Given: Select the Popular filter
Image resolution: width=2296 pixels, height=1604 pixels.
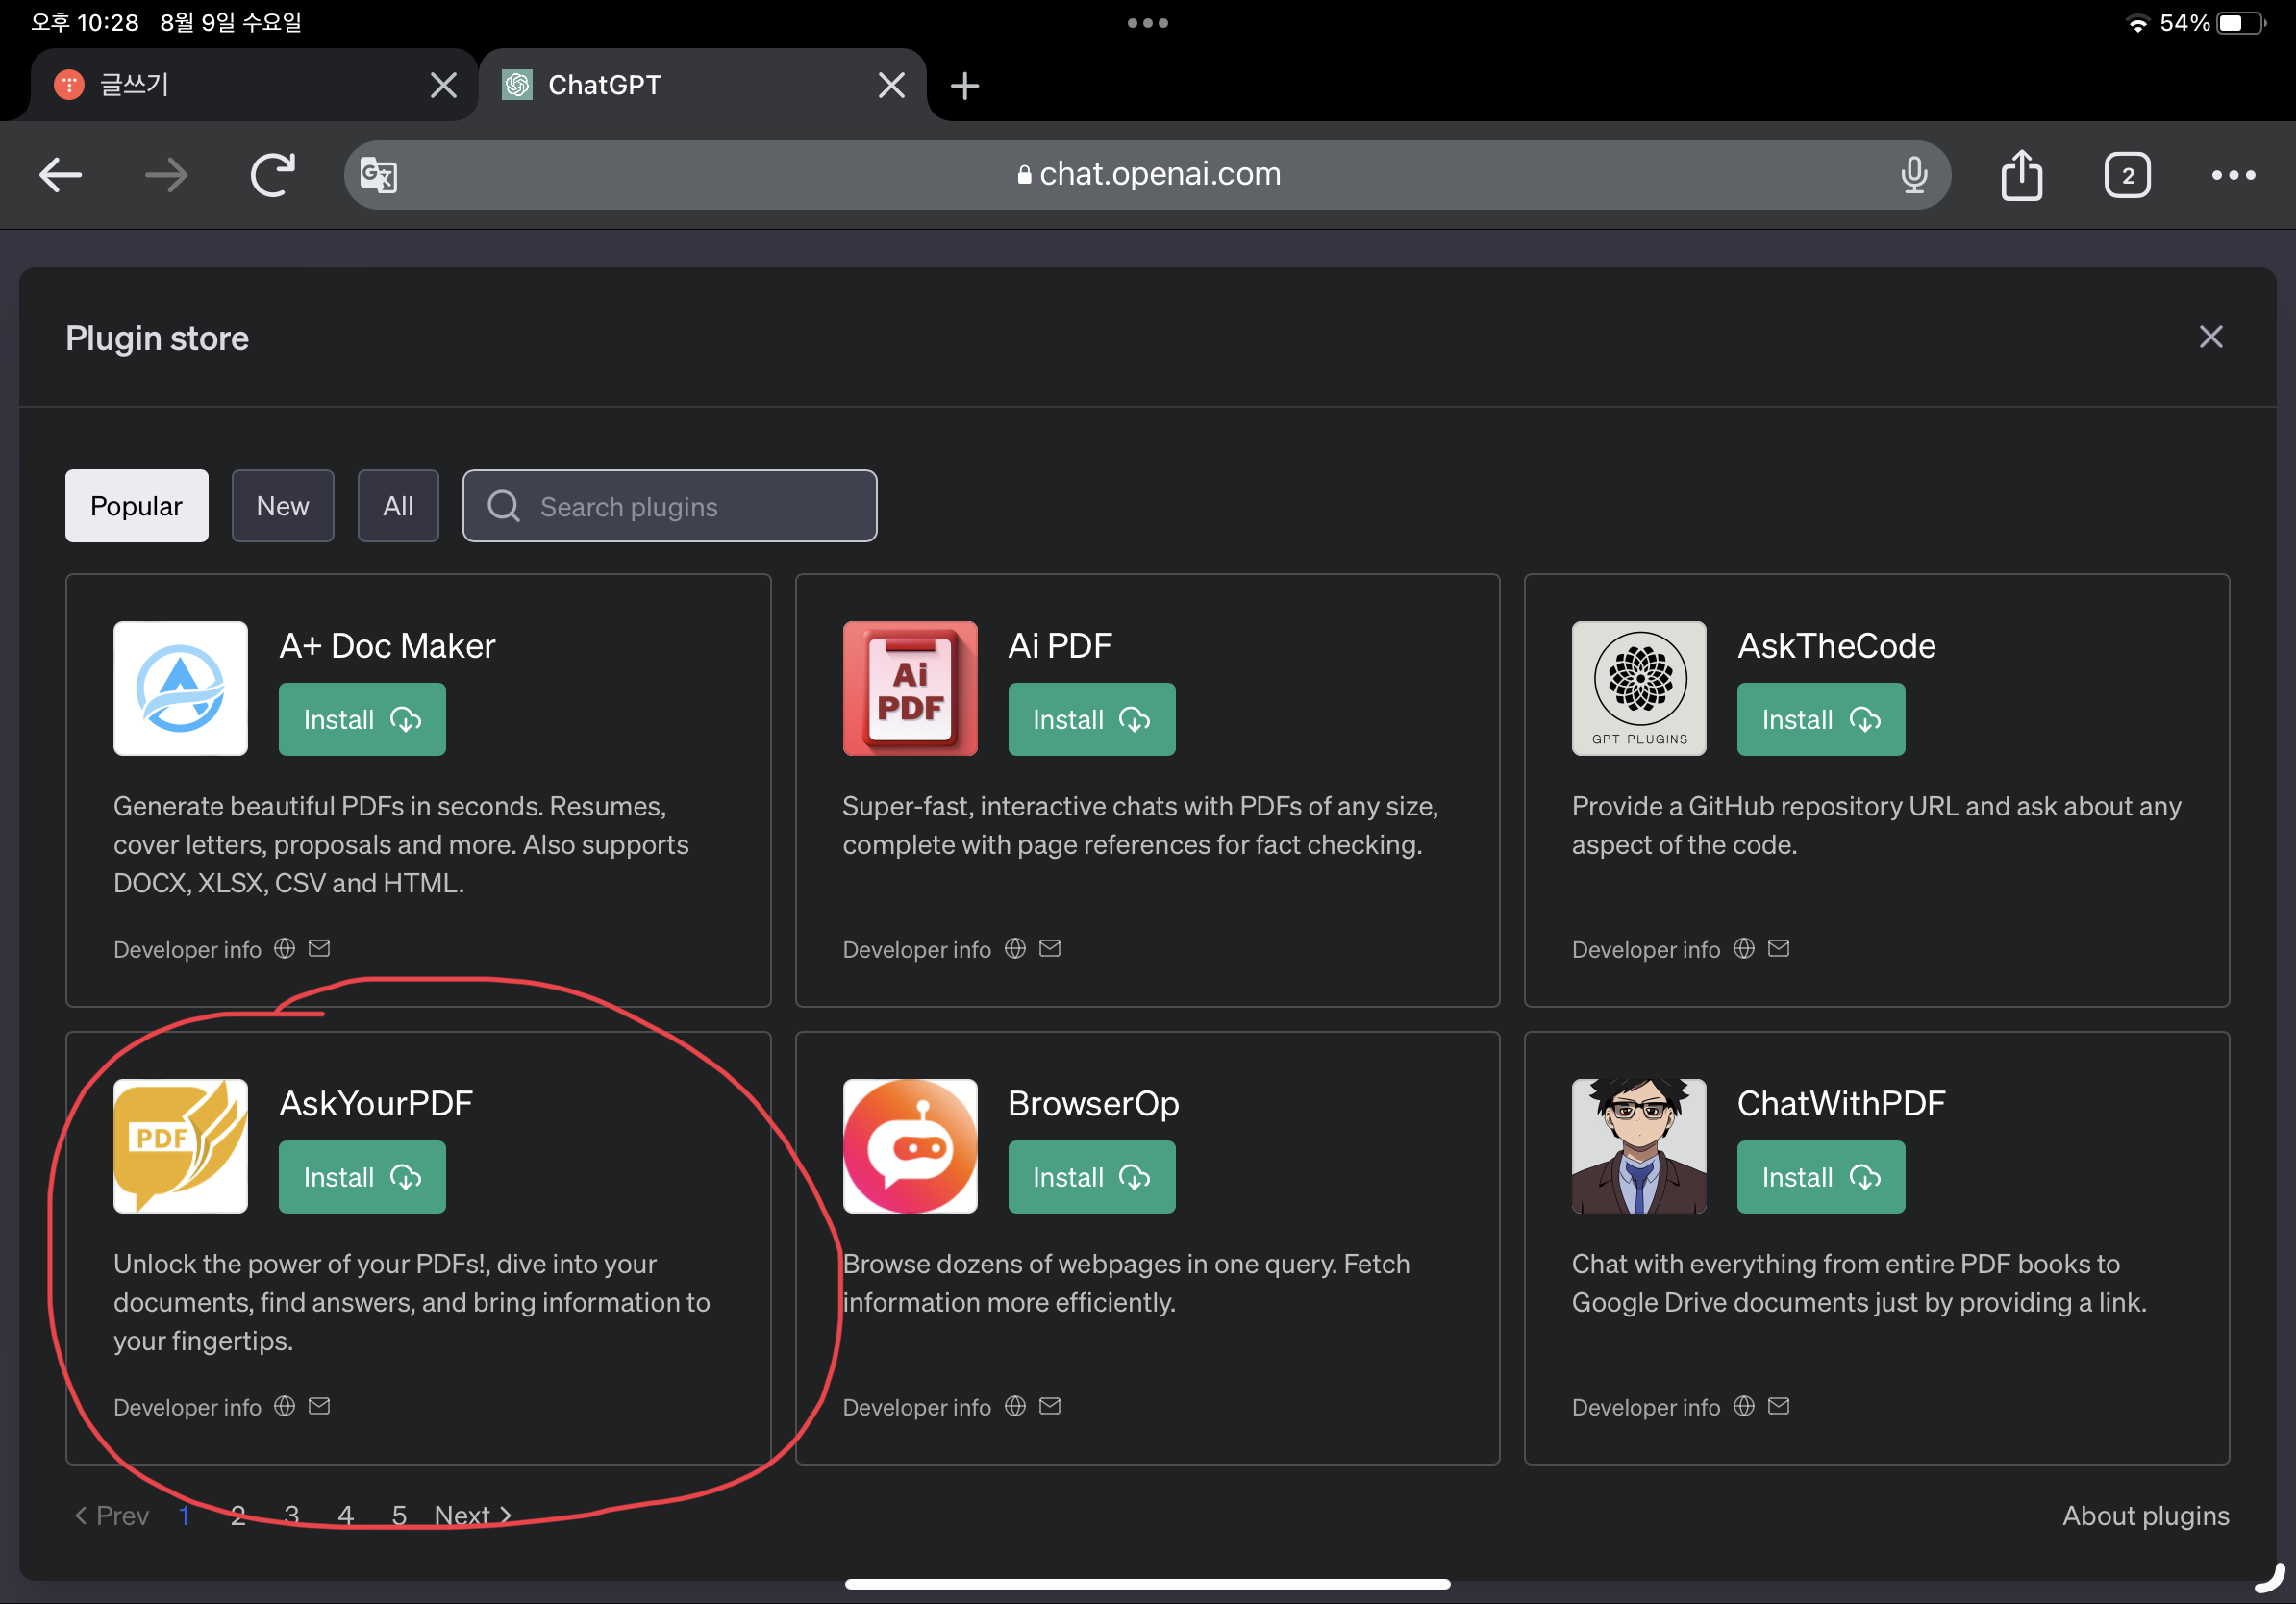Looking at the screenshot, I should (x=137, y=506).
